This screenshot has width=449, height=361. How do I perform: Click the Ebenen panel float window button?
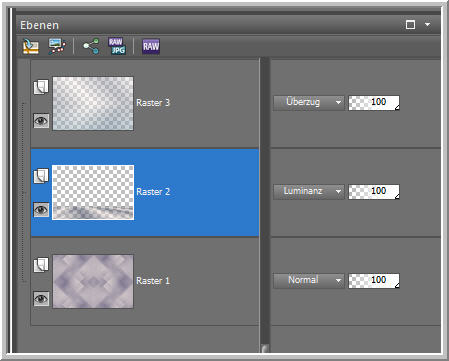pos(410,25)
